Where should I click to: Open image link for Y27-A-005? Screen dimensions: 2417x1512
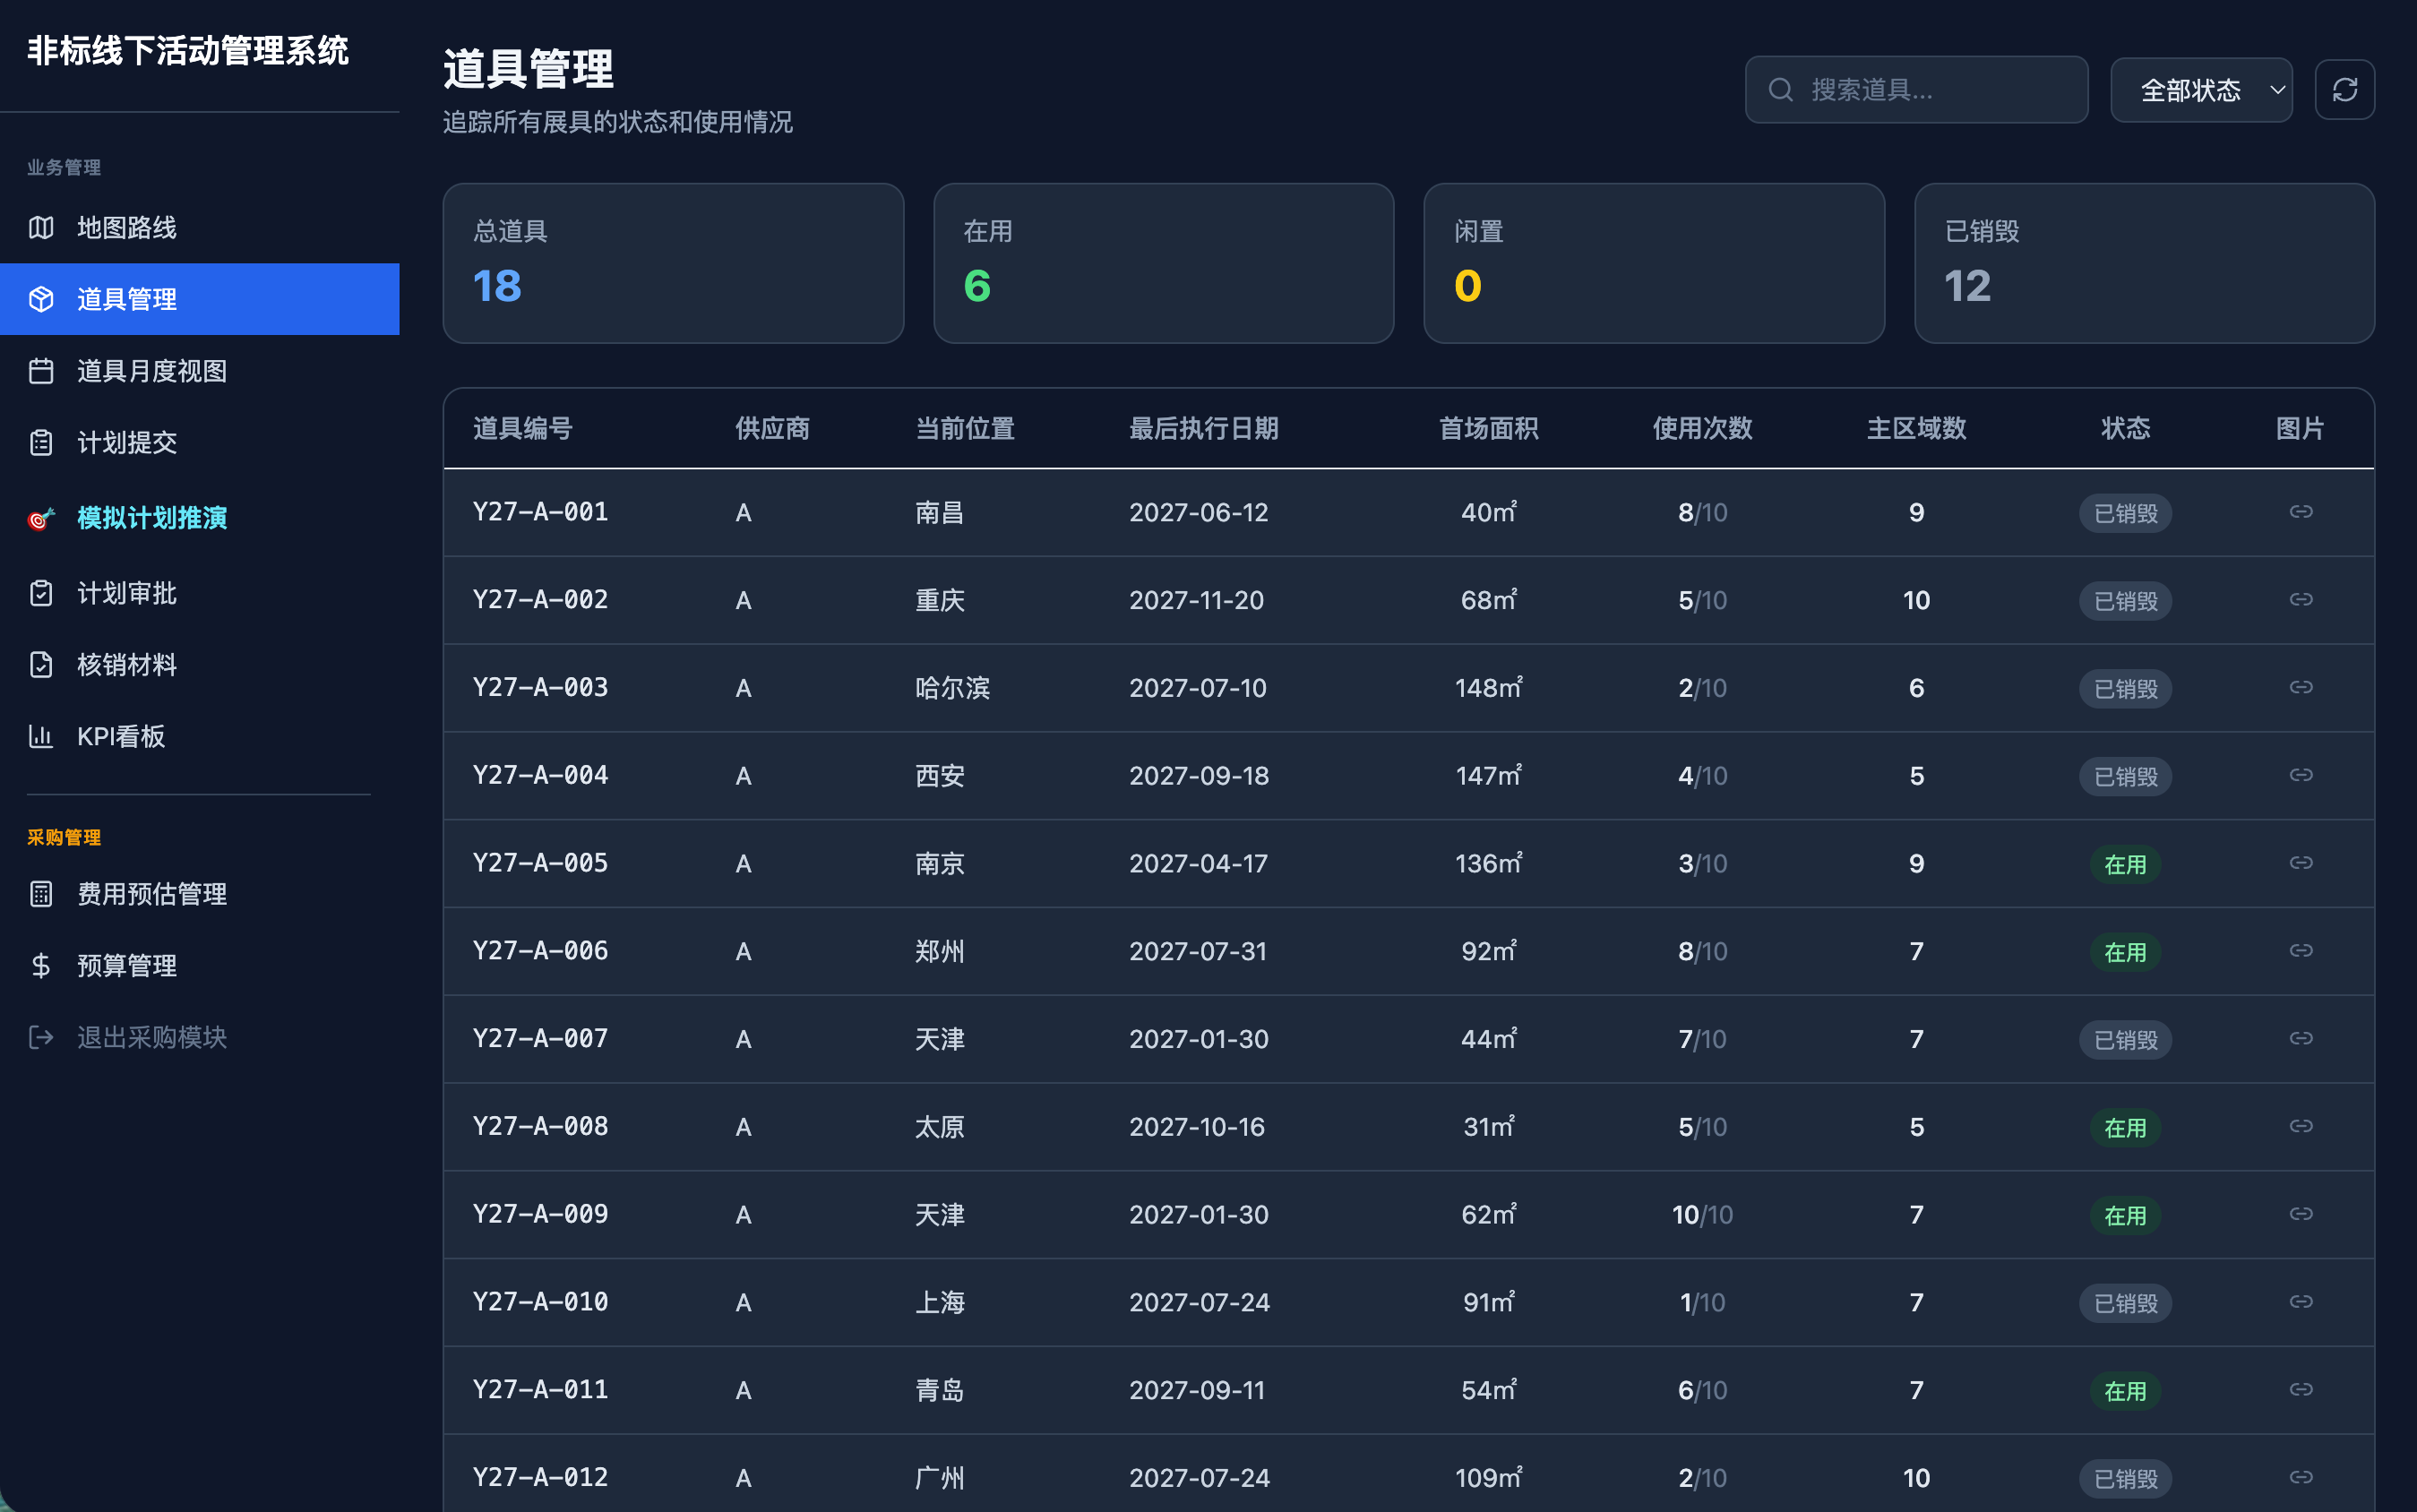[2300, 863]
